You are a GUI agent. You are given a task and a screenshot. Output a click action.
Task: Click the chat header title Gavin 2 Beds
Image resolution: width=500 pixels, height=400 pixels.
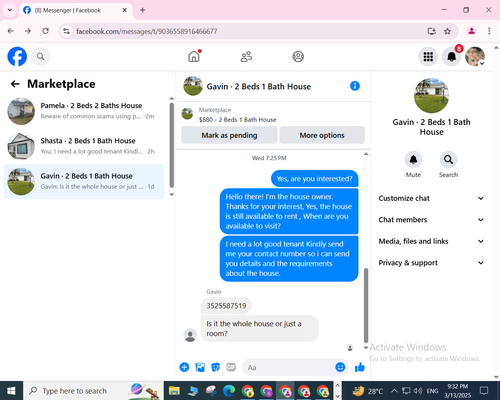259,87
